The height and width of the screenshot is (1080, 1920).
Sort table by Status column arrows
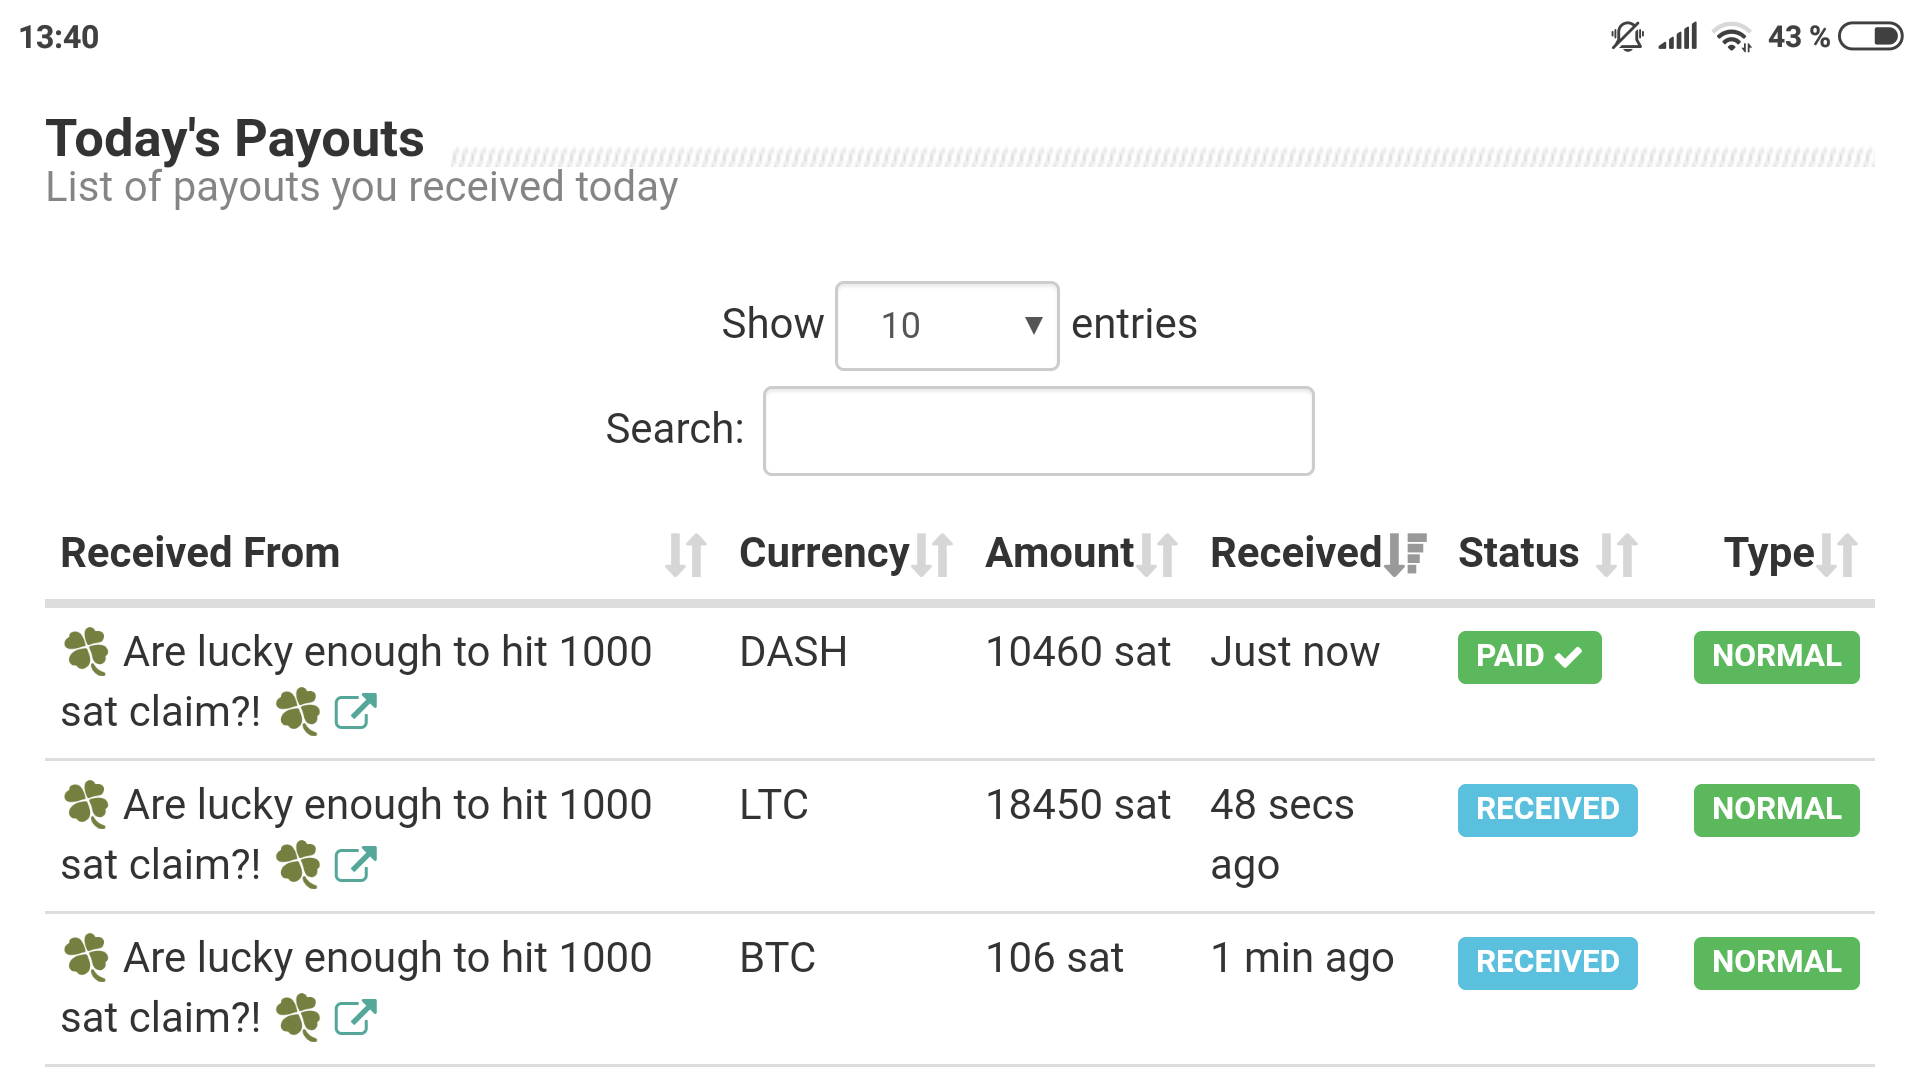click(x=1617, y=555)
